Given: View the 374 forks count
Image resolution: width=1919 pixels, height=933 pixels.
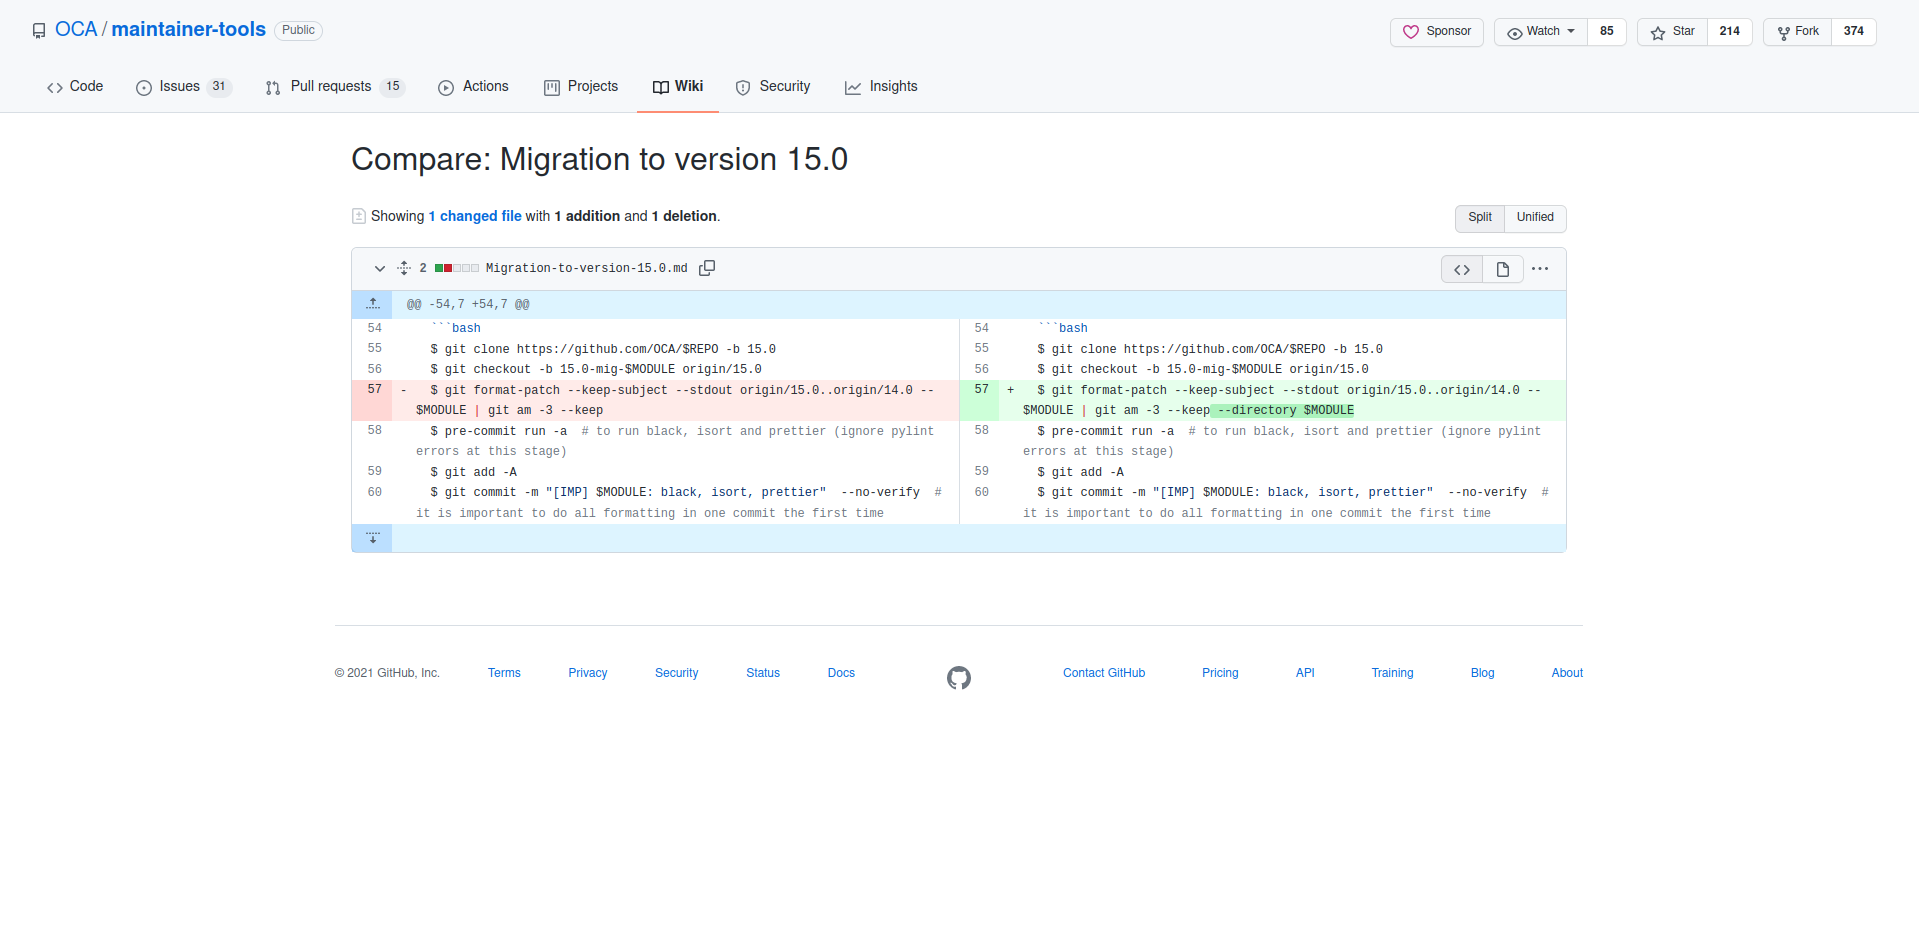Looking at the screenshot, I should [x=1854, y=32].
